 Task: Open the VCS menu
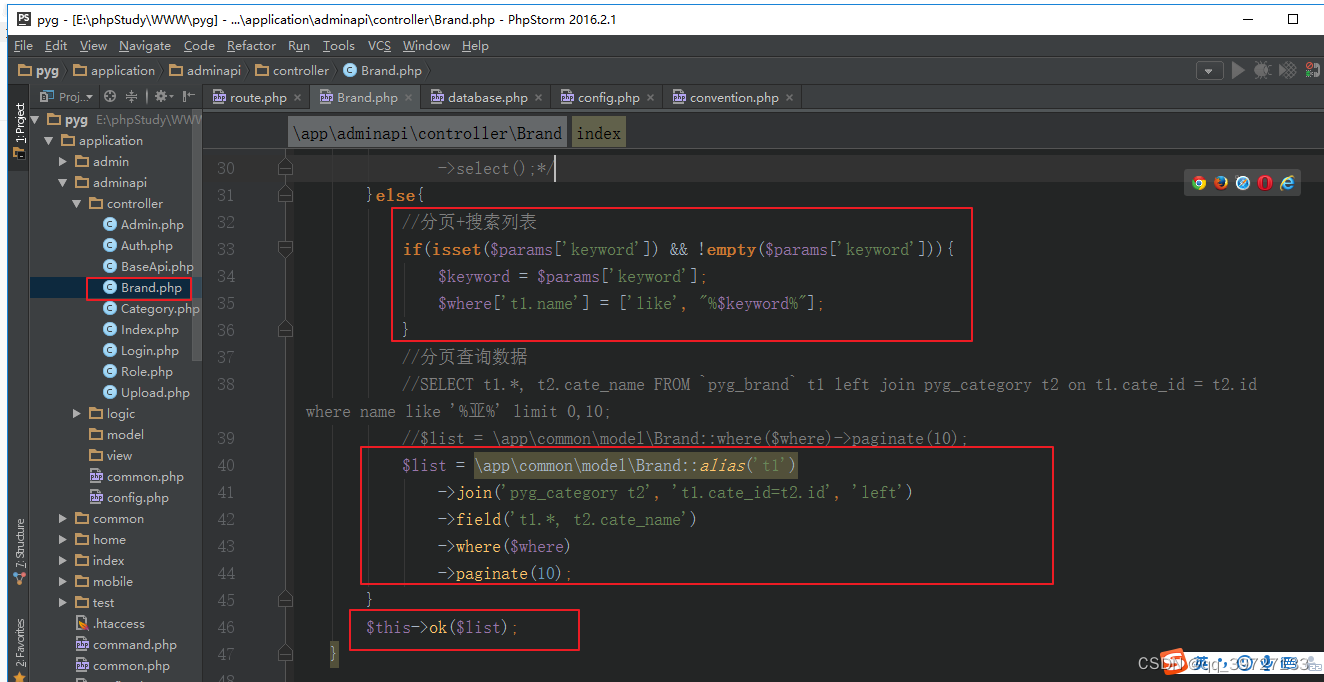[379, 45]
